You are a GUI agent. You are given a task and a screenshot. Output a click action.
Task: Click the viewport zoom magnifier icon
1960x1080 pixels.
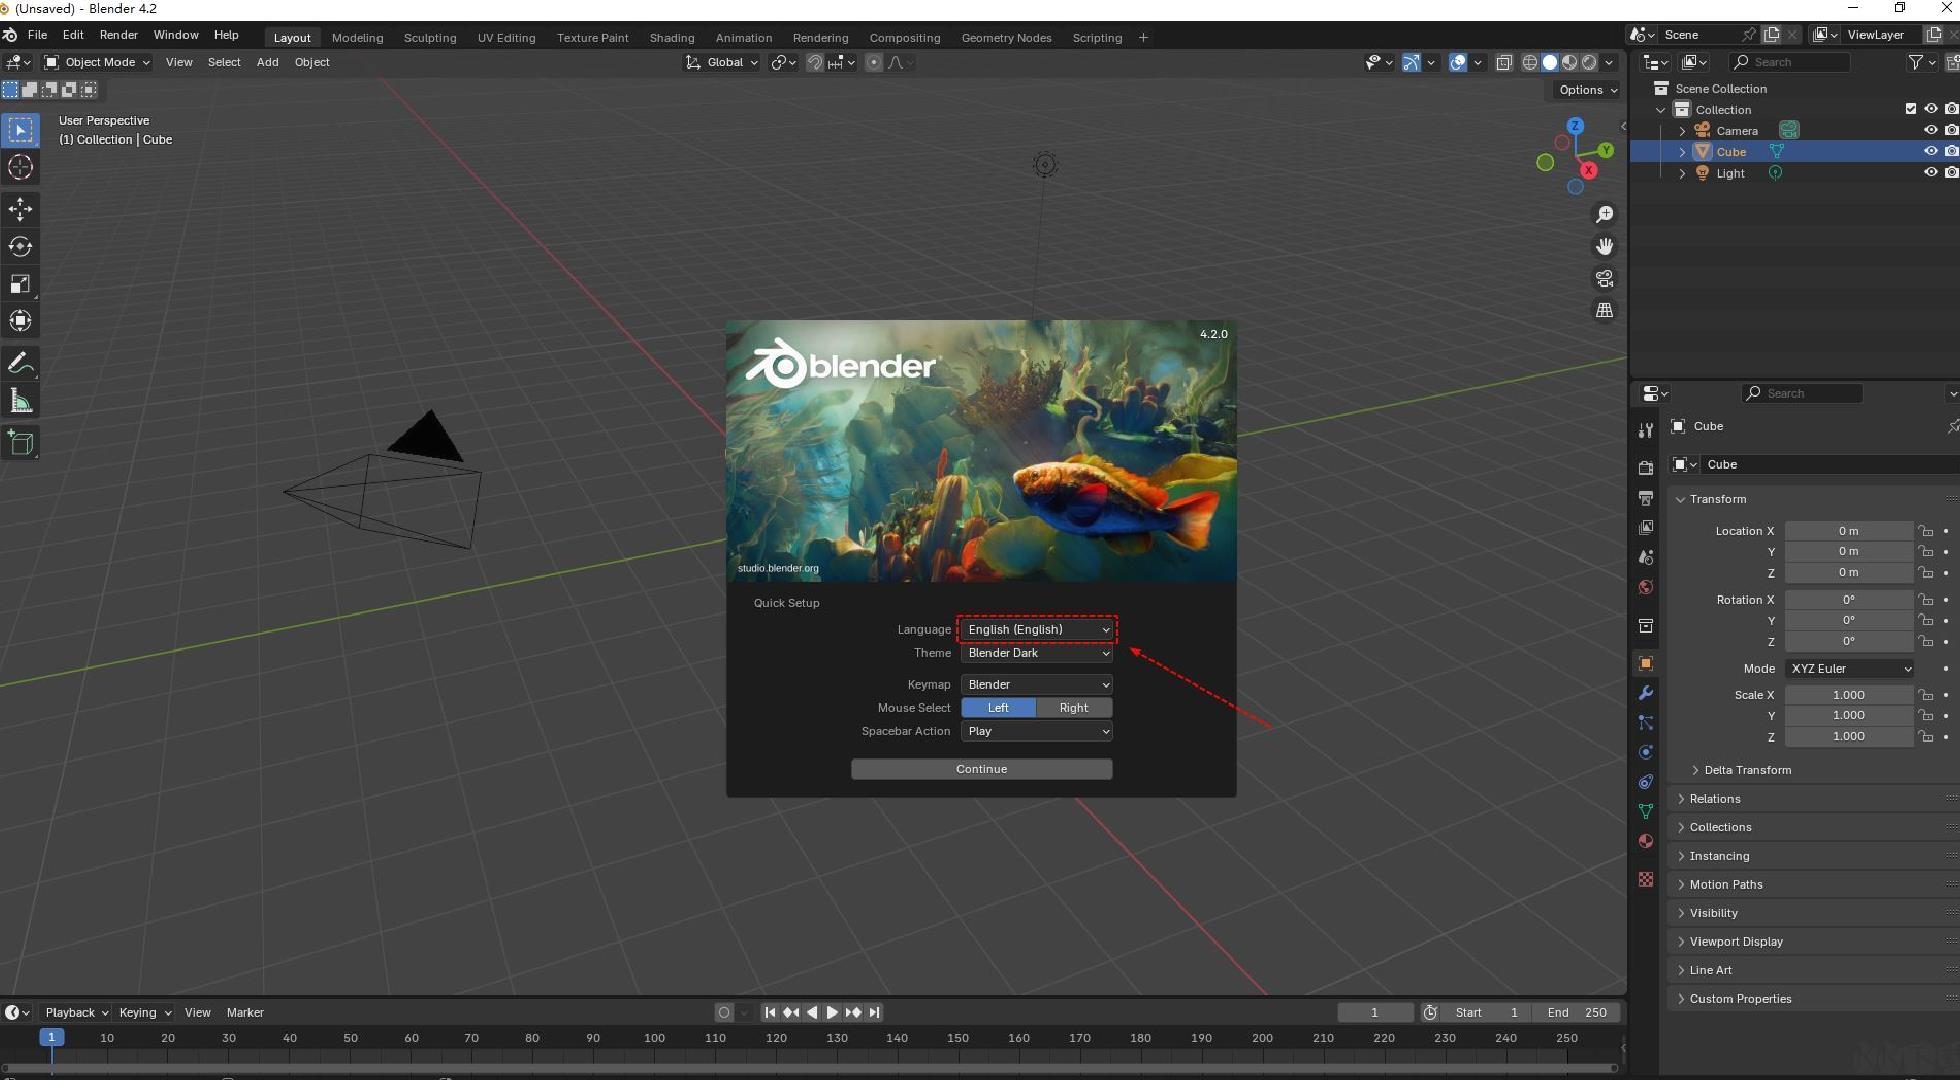tap(1604, 214)
